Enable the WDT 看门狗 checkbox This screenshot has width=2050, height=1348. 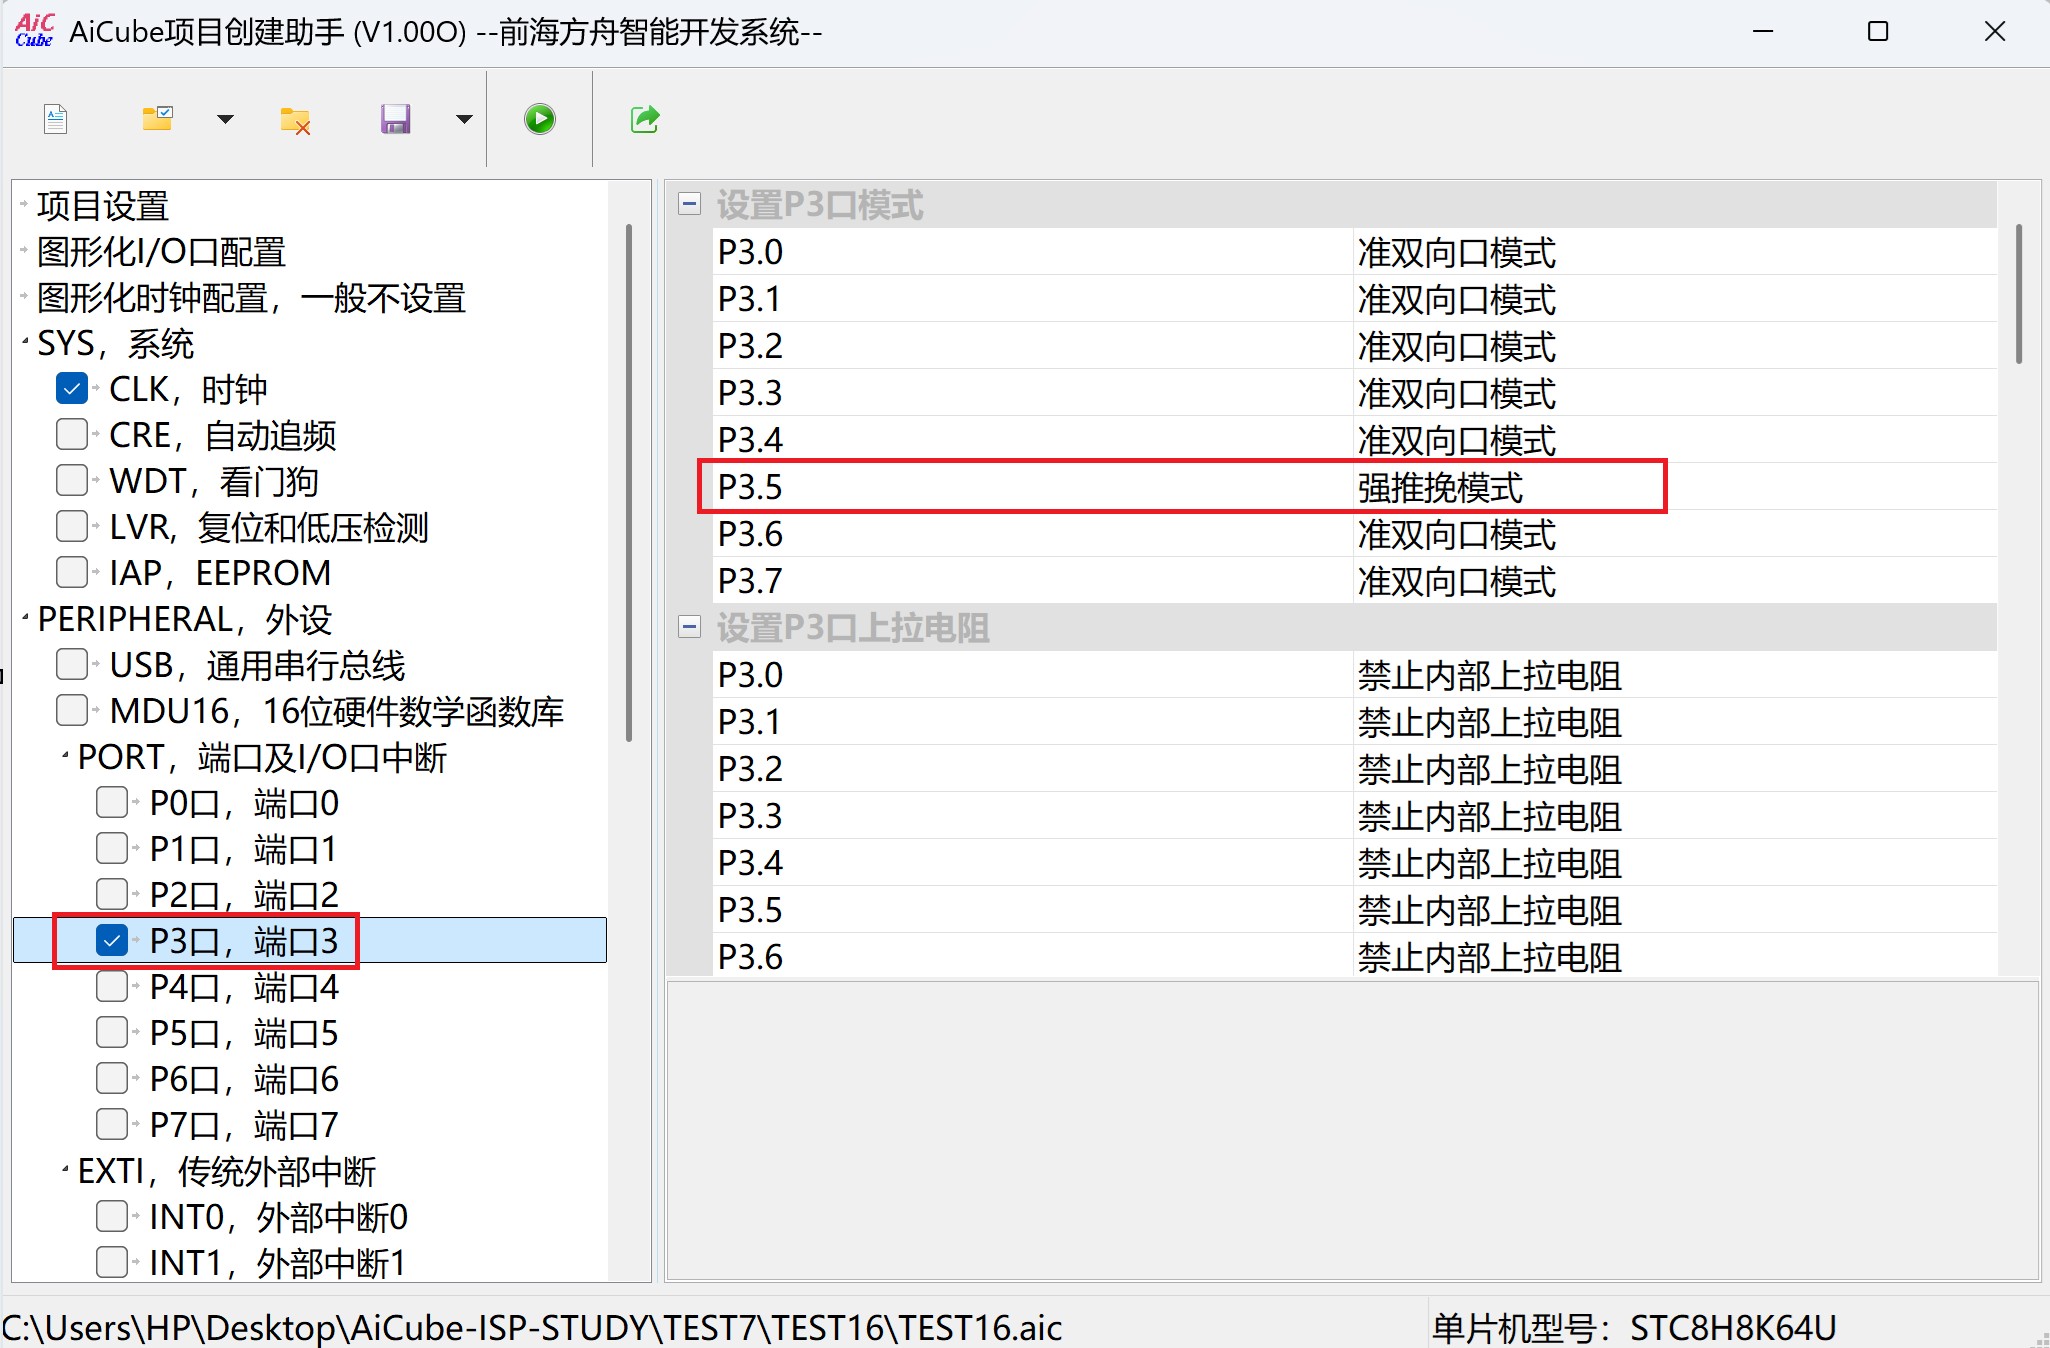click(x=72, y=480)
